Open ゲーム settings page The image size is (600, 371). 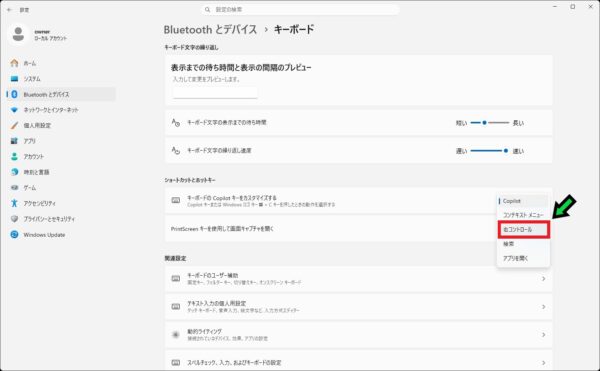coord(61,187)
